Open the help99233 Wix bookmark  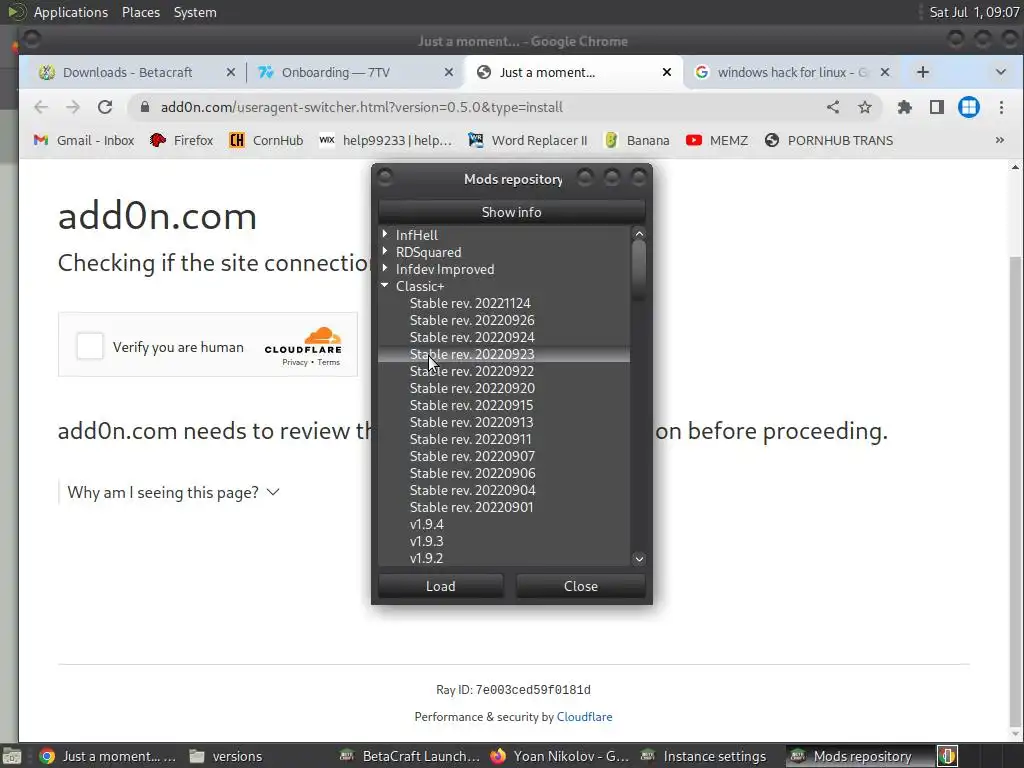[x=385, y=140]
